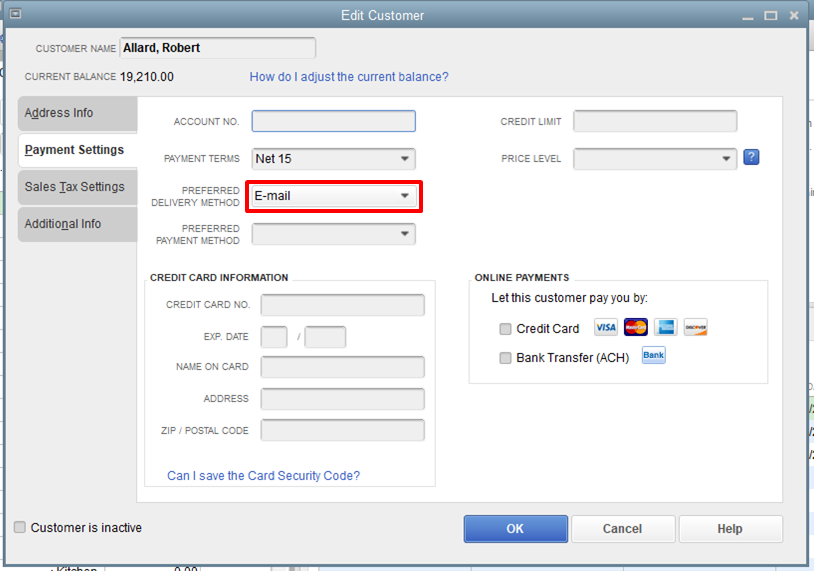The image size is (814, 571).
Task: Click the Discover card icon
Action: (696, 328)
